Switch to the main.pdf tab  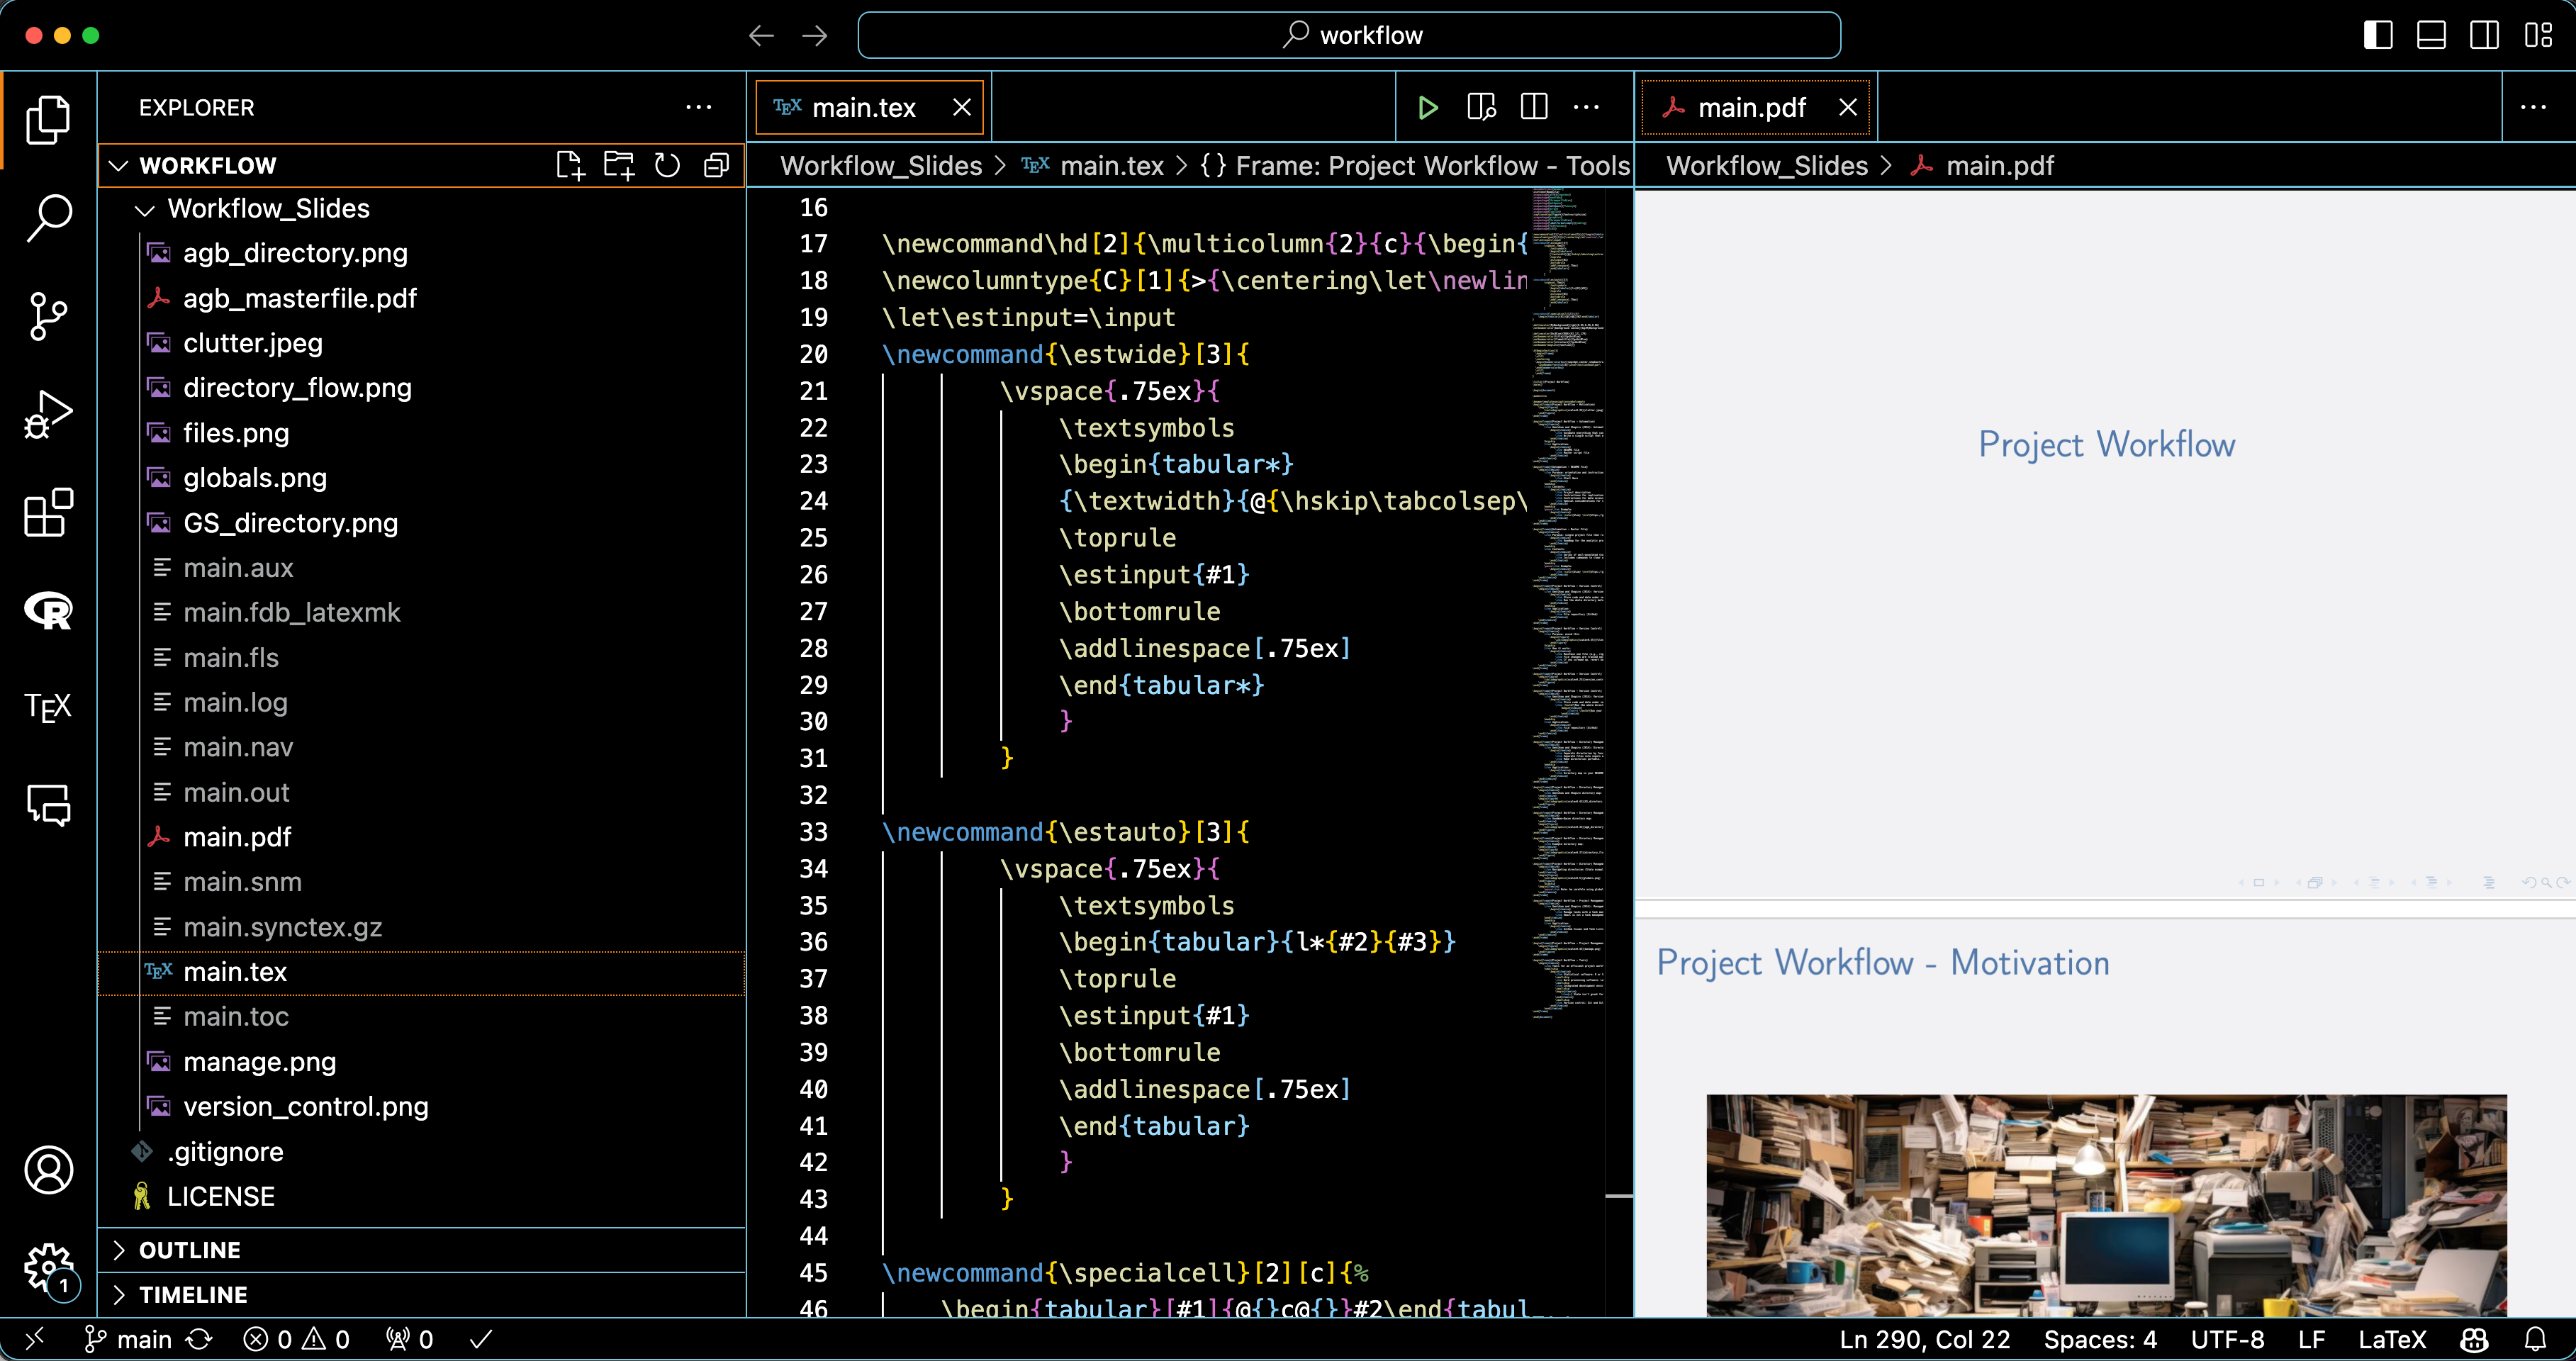pyautogui.click(x=1751, y=107)
